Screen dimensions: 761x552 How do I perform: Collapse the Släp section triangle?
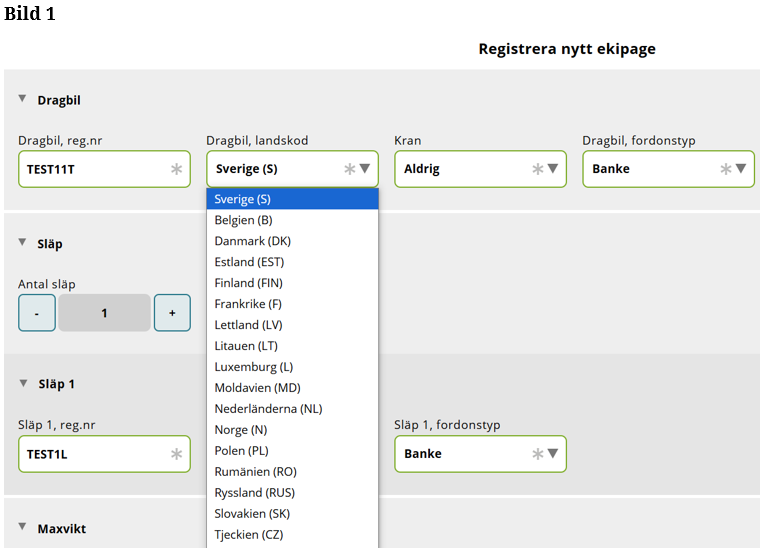23,242
